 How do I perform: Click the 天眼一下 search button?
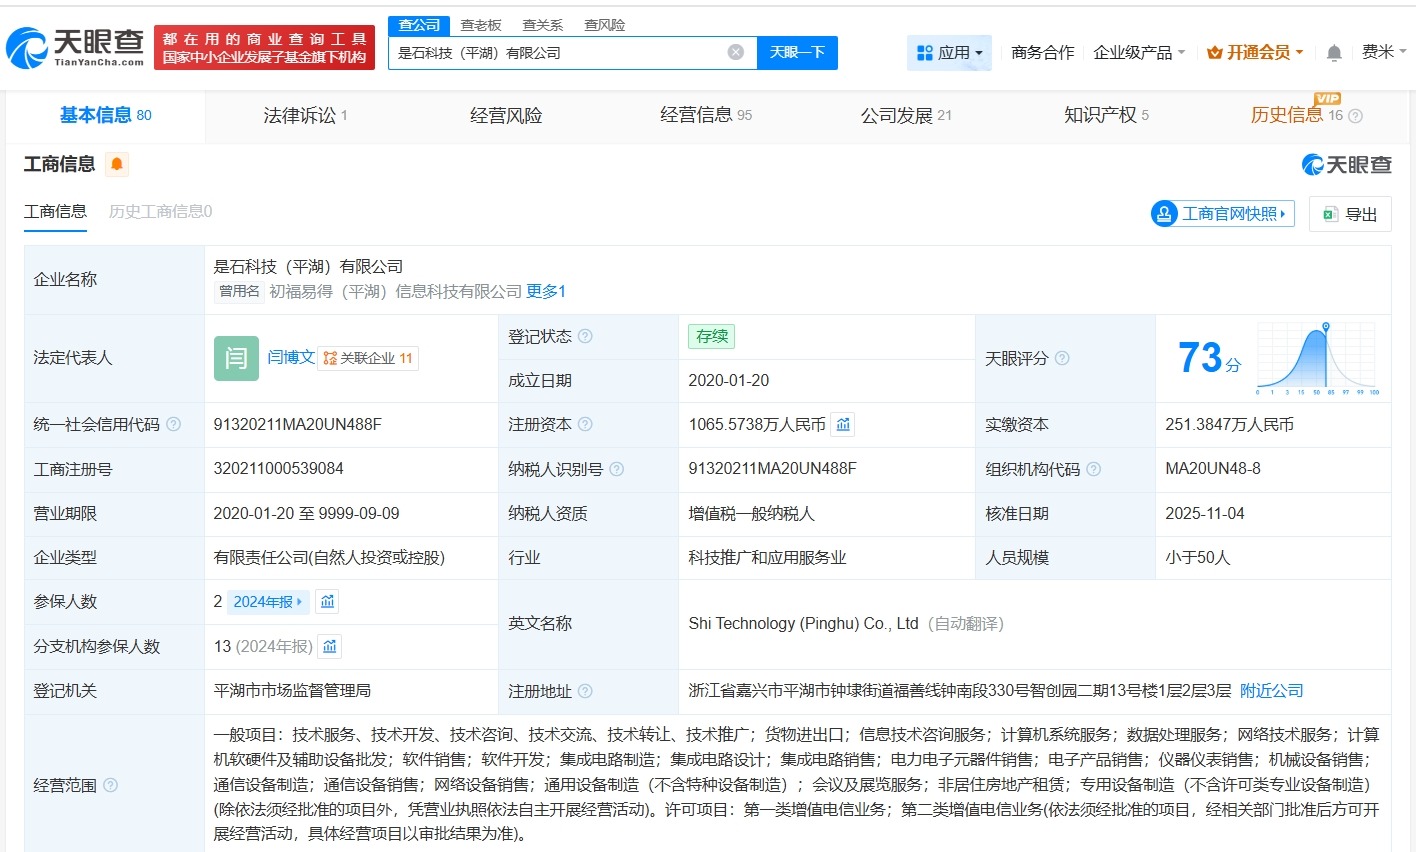coord(797,52)
